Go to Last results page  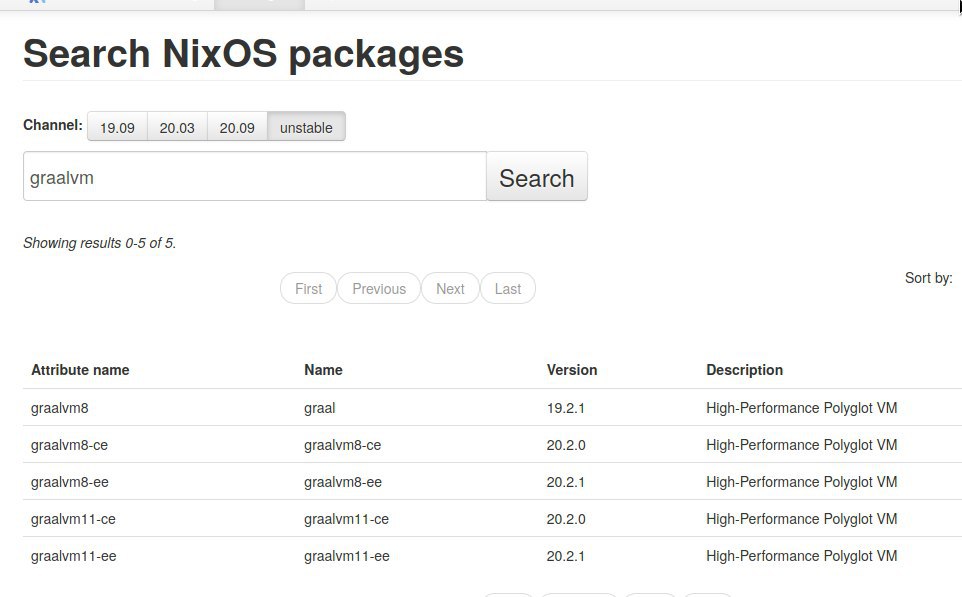click(508, 288)
